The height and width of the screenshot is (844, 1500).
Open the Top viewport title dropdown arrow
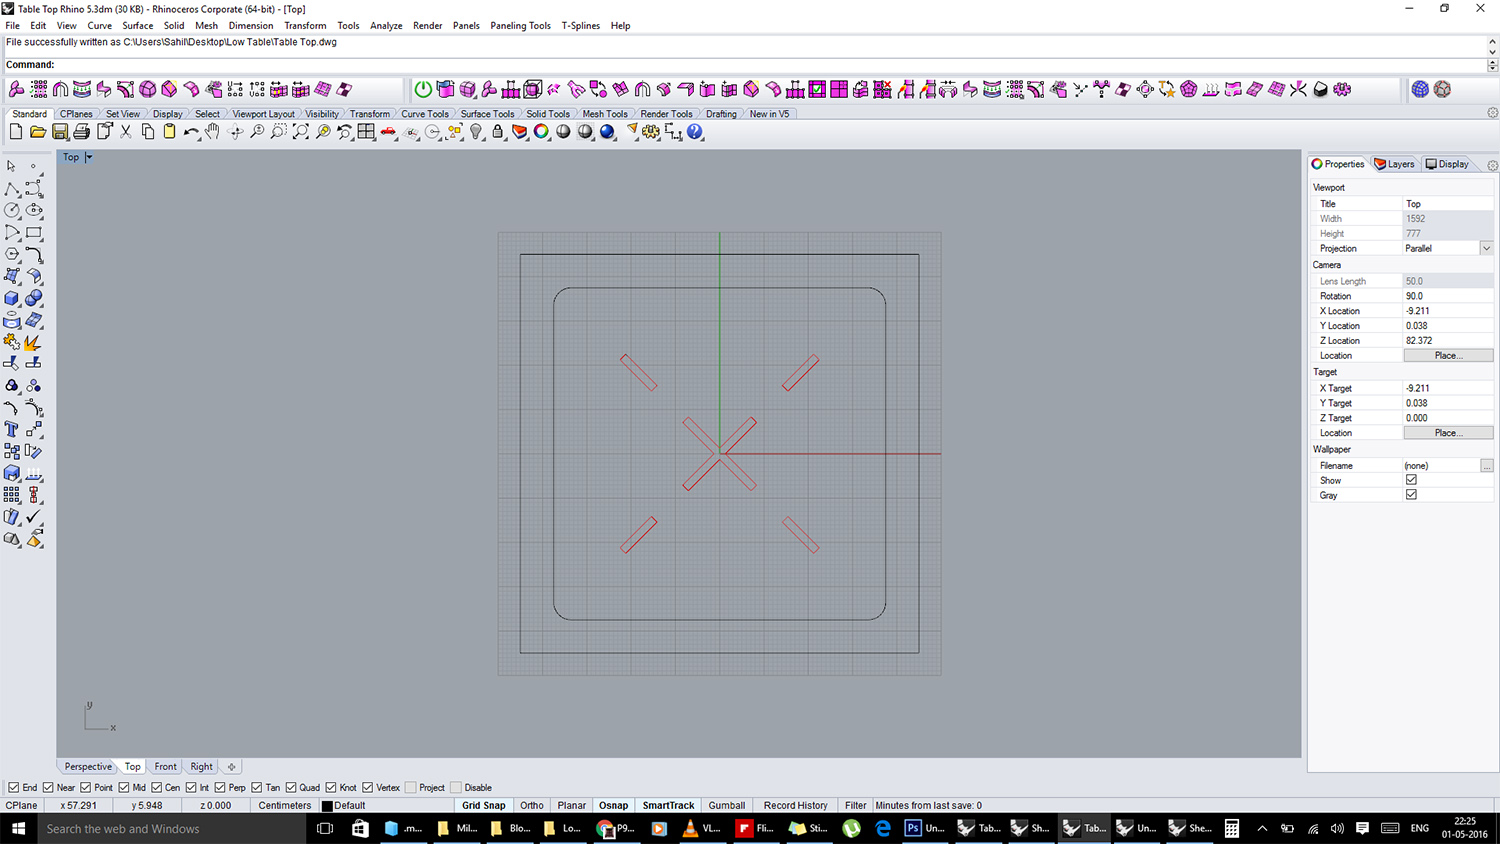click(x=89, y=157)
